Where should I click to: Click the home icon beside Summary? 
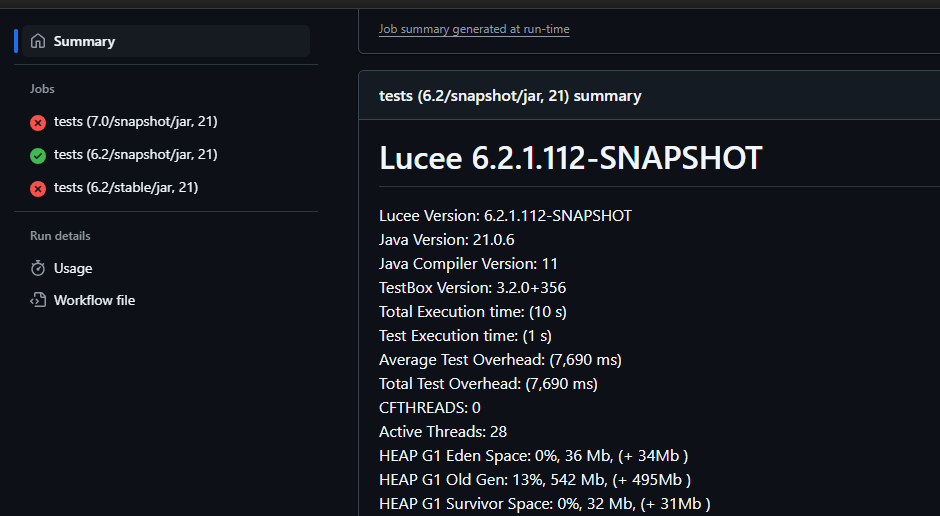coord(38,41)
